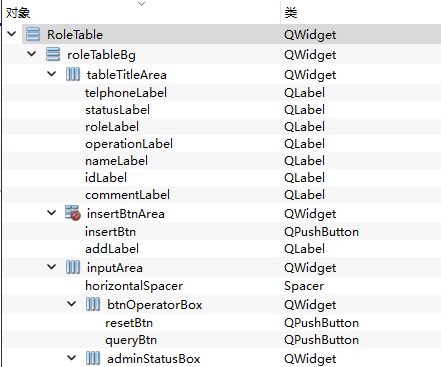Collapse the insertBtnArea node
This screenshot has height=367, width=441.
pyautogui.click(x=52, y=213)
